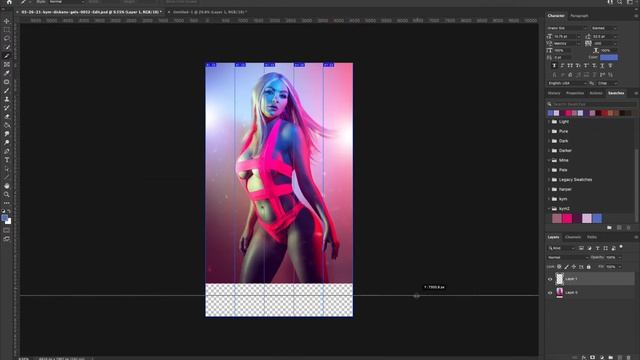Toggle lock all padlock icon
640x360 pixels.
(x=589, y=267)
